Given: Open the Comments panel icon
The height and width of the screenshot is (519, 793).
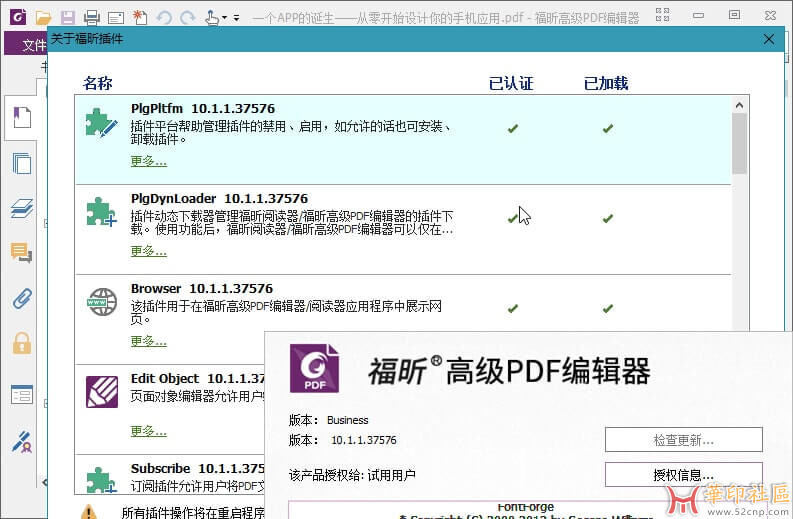Looking at the screenshot, I should (x=21, y=252).
